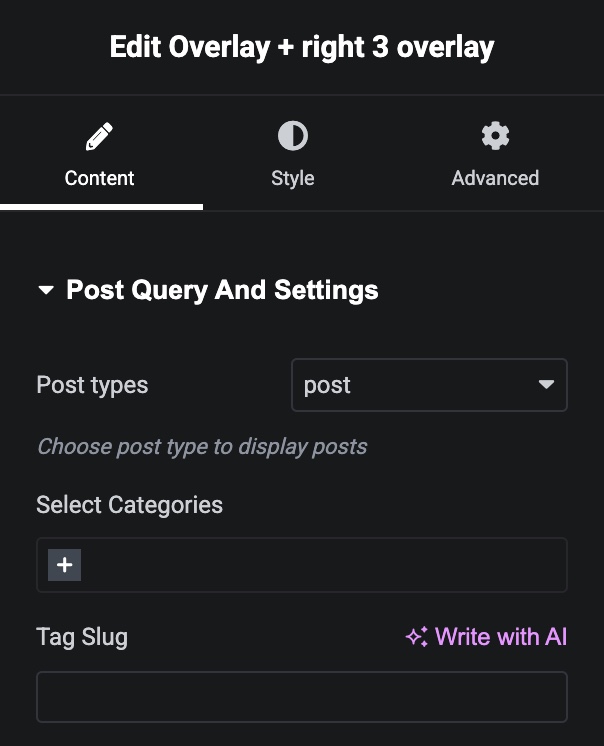Click the sparkle icon beside Write with AI

[x=416, y=637]
